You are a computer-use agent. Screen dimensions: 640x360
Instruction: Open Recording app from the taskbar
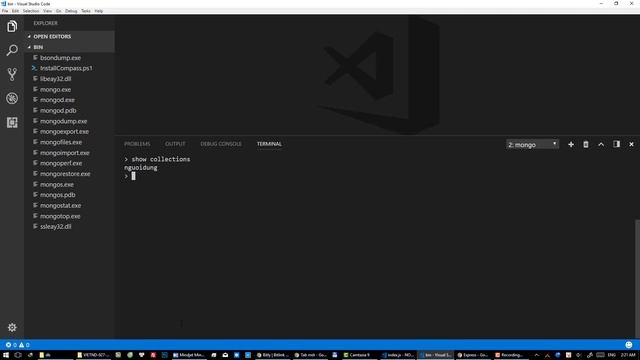[509, 355]
